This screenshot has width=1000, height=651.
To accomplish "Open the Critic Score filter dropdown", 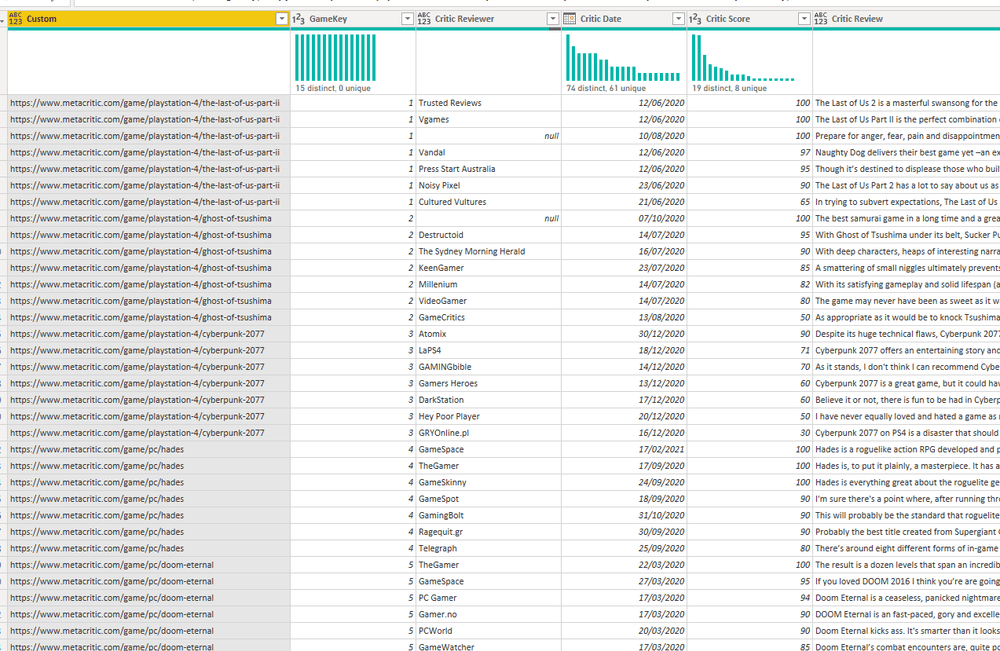I will [x=804, y=19].
